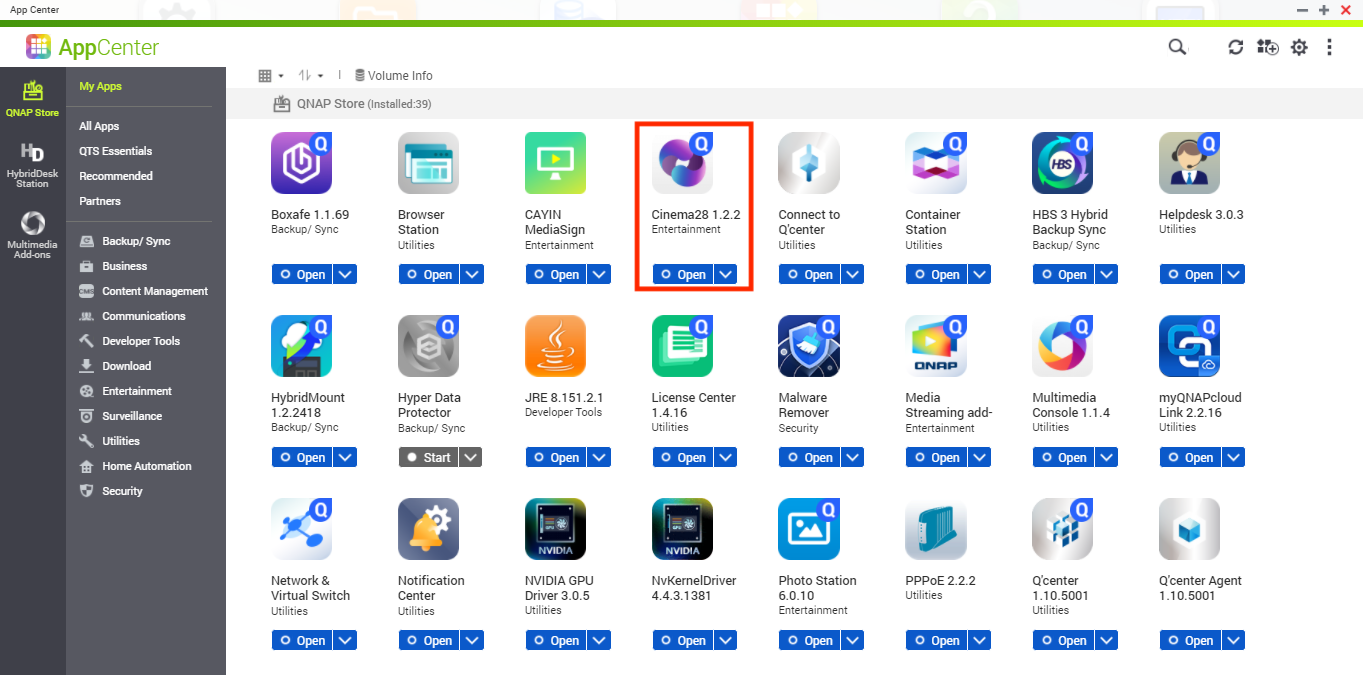1363x675 pixels.
Task: Select Multimedia Add-ons in the sidebar
Action: [32, 234]
